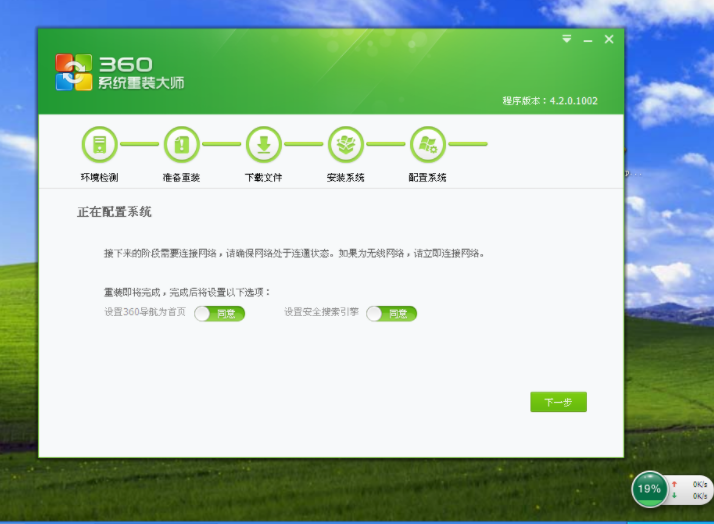Open the title bar dropdown menu arrow
Viewport: 714px width, 524px height.
566,39
